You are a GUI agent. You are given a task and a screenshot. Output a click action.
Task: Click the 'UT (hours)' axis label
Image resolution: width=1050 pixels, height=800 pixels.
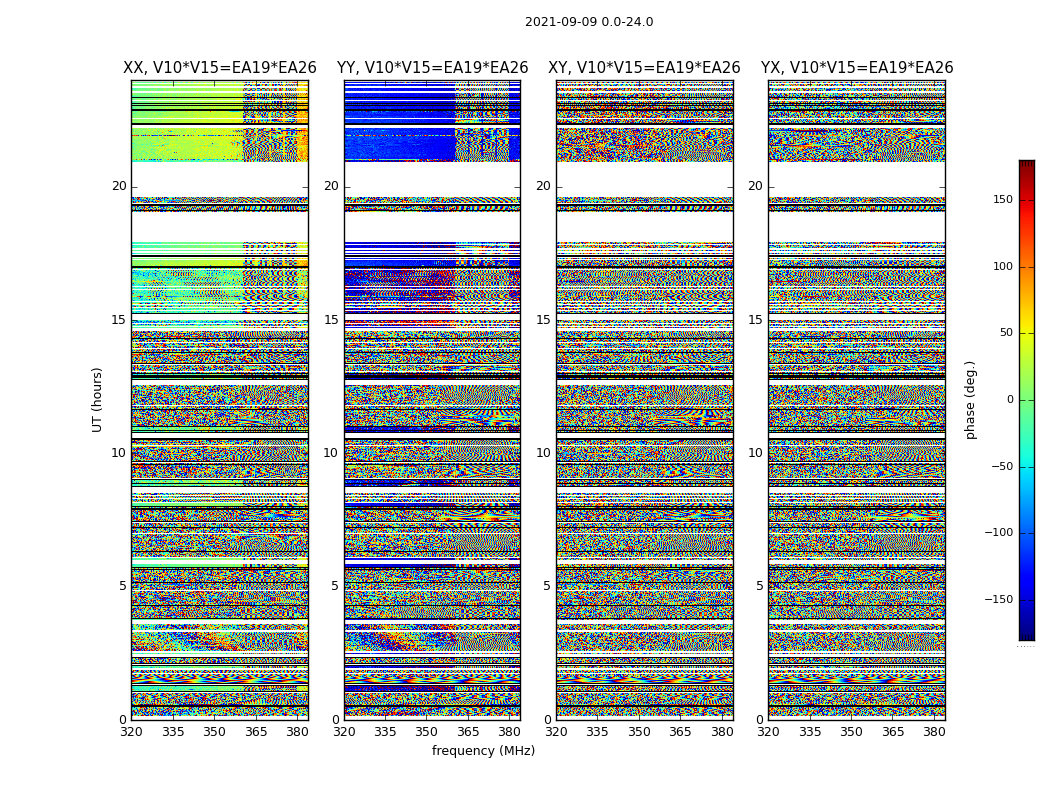tap(97, 400)
